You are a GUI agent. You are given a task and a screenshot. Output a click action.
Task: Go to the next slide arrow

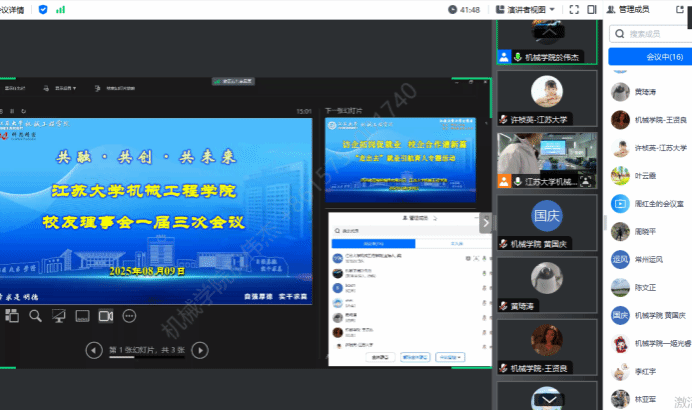point(200,349)
